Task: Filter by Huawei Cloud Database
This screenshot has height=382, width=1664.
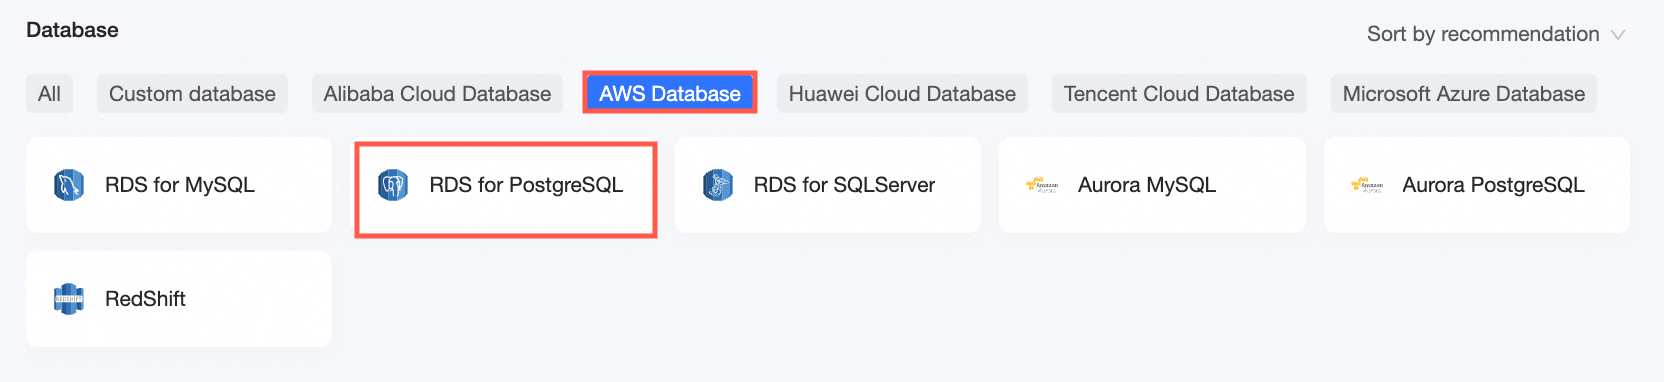Action: tap(902, 94)
